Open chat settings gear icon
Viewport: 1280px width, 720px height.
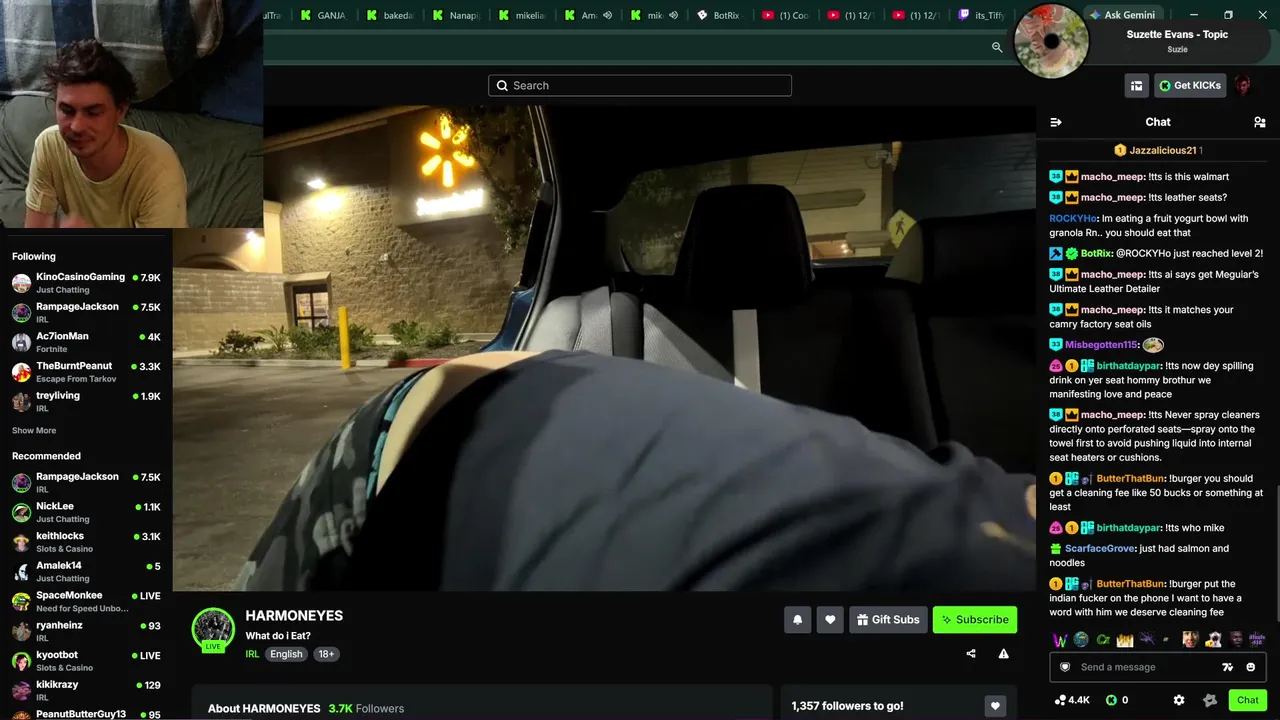pos(1179,700)
